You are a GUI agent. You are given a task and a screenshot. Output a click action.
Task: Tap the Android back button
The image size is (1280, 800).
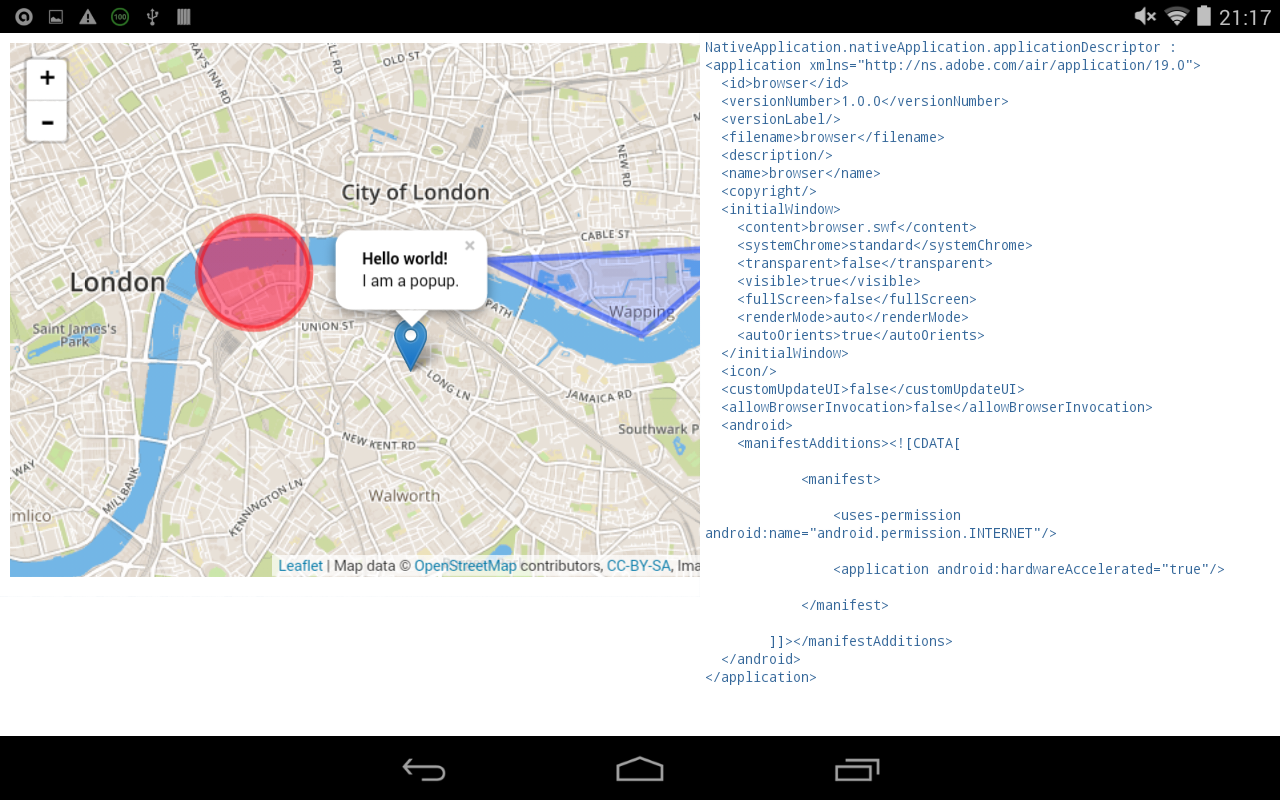(424, 769)
